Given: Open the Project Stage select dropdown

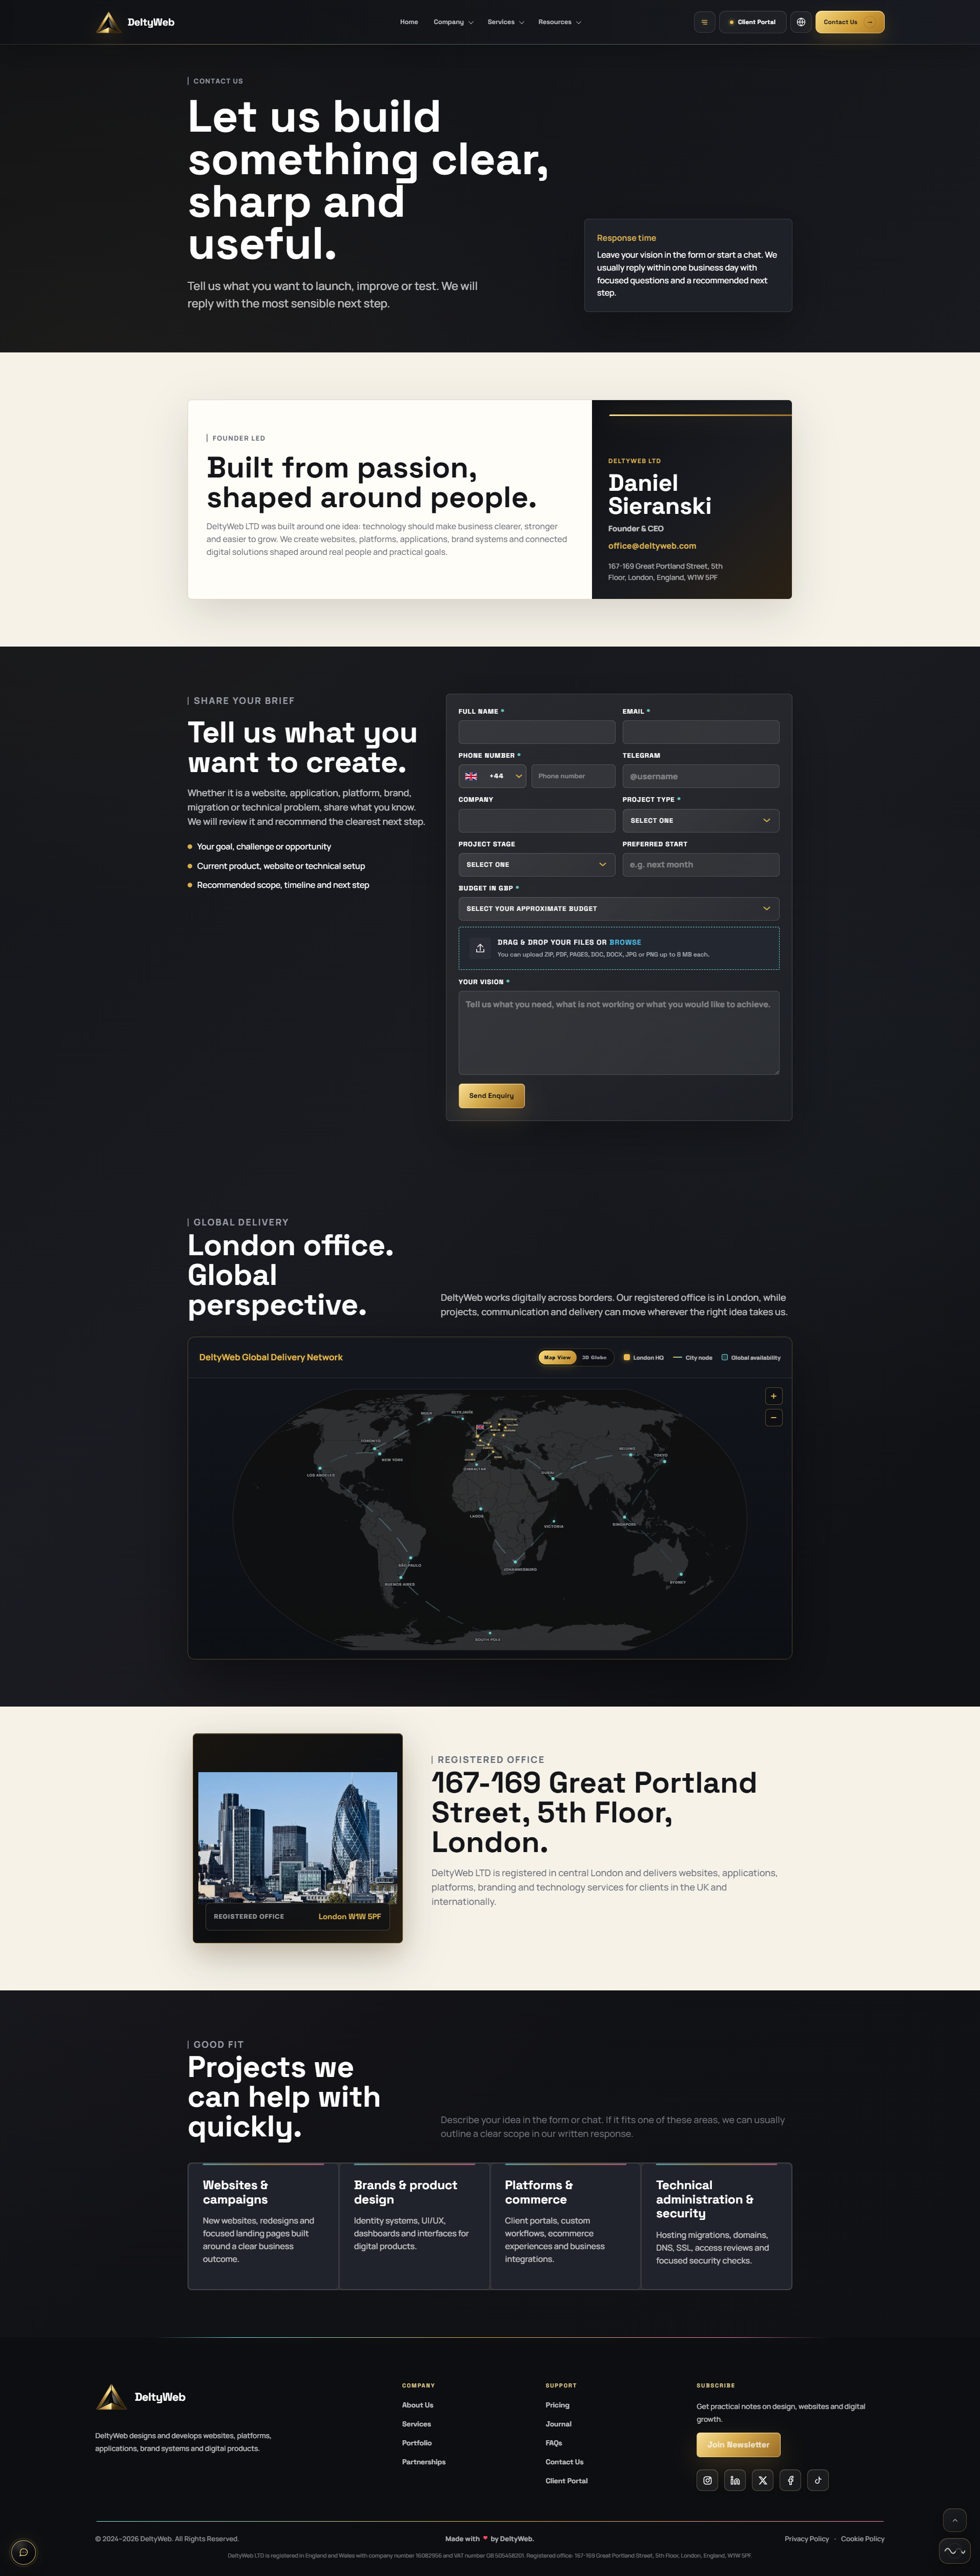Looking at the screenshot, I should coord(537,864).
